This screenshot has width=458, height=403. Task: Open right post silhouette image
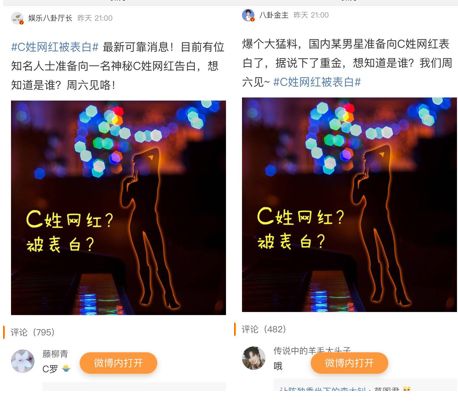pyautogui.click(x=349, y=205)
